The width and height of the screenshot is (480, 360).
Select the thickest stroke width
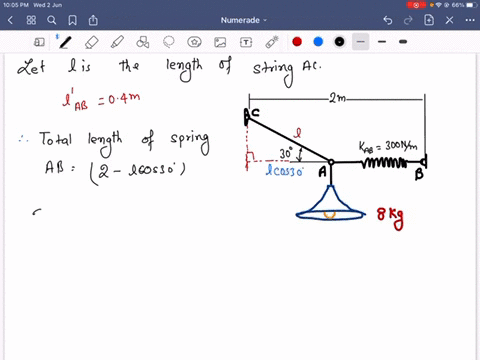click(x=403, y=42)
